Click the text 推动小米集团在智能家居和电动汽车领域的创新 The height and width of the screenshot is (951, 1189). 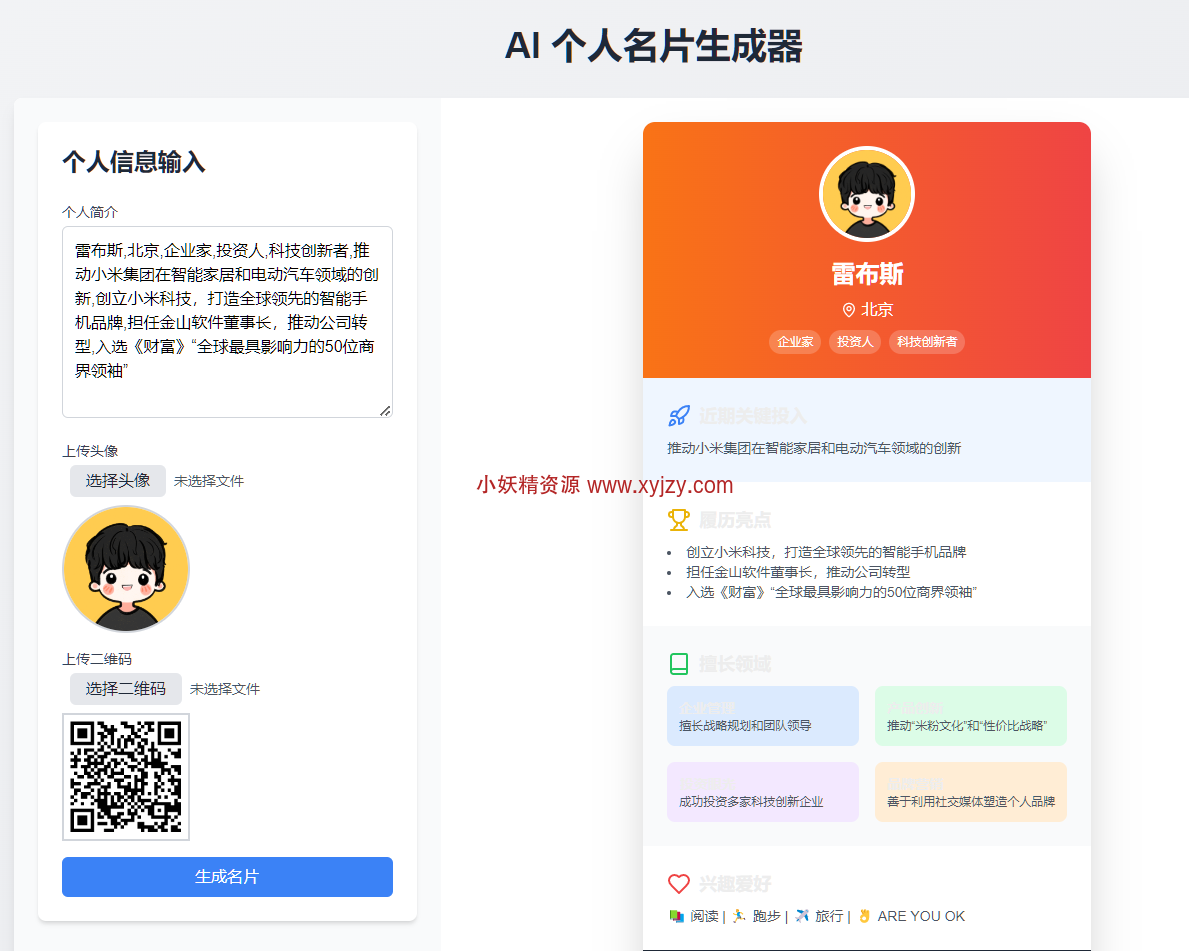(814, 448)
